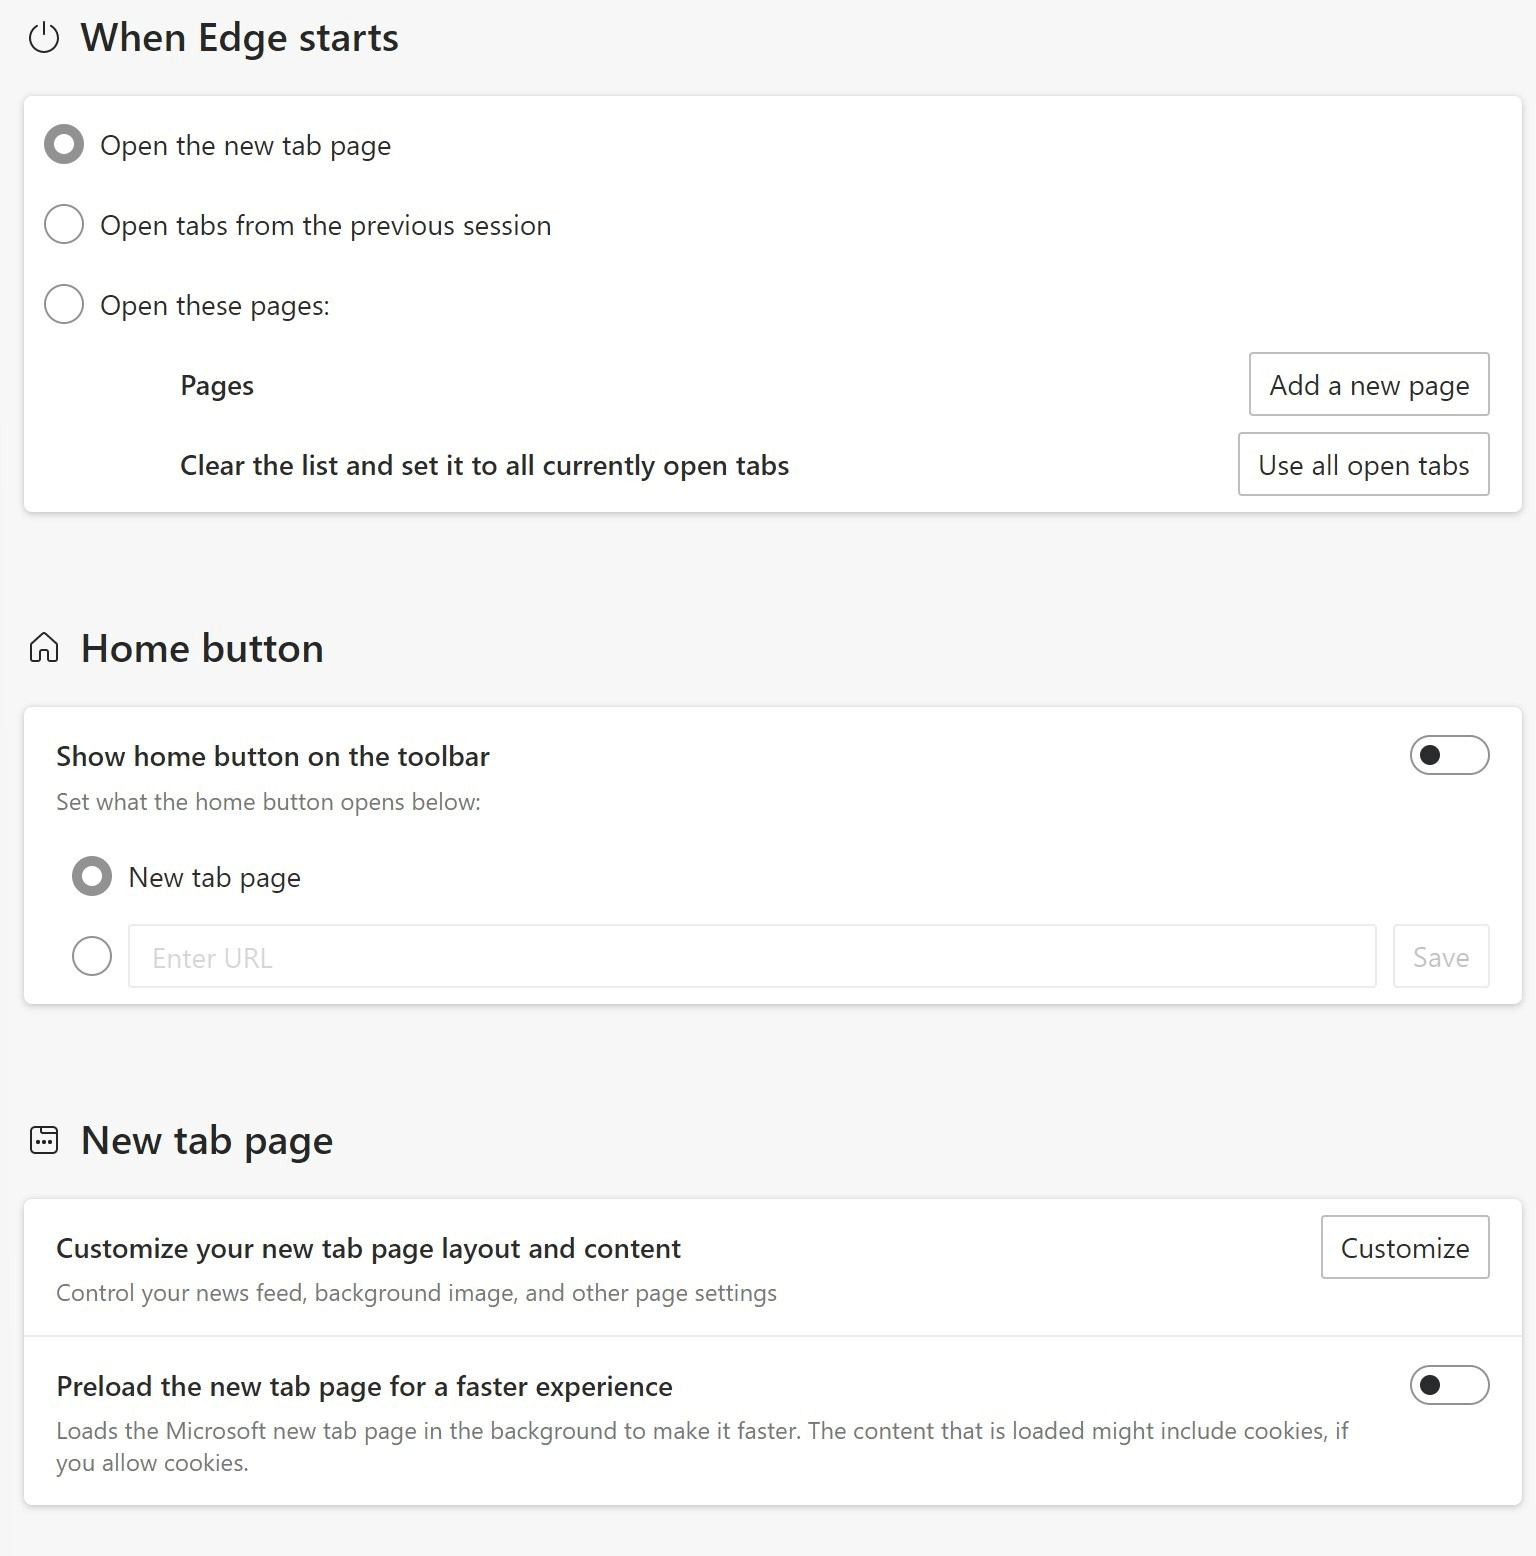Select the "Open the new tab page" option
Screen dimensions: 1536x1556
64,145
